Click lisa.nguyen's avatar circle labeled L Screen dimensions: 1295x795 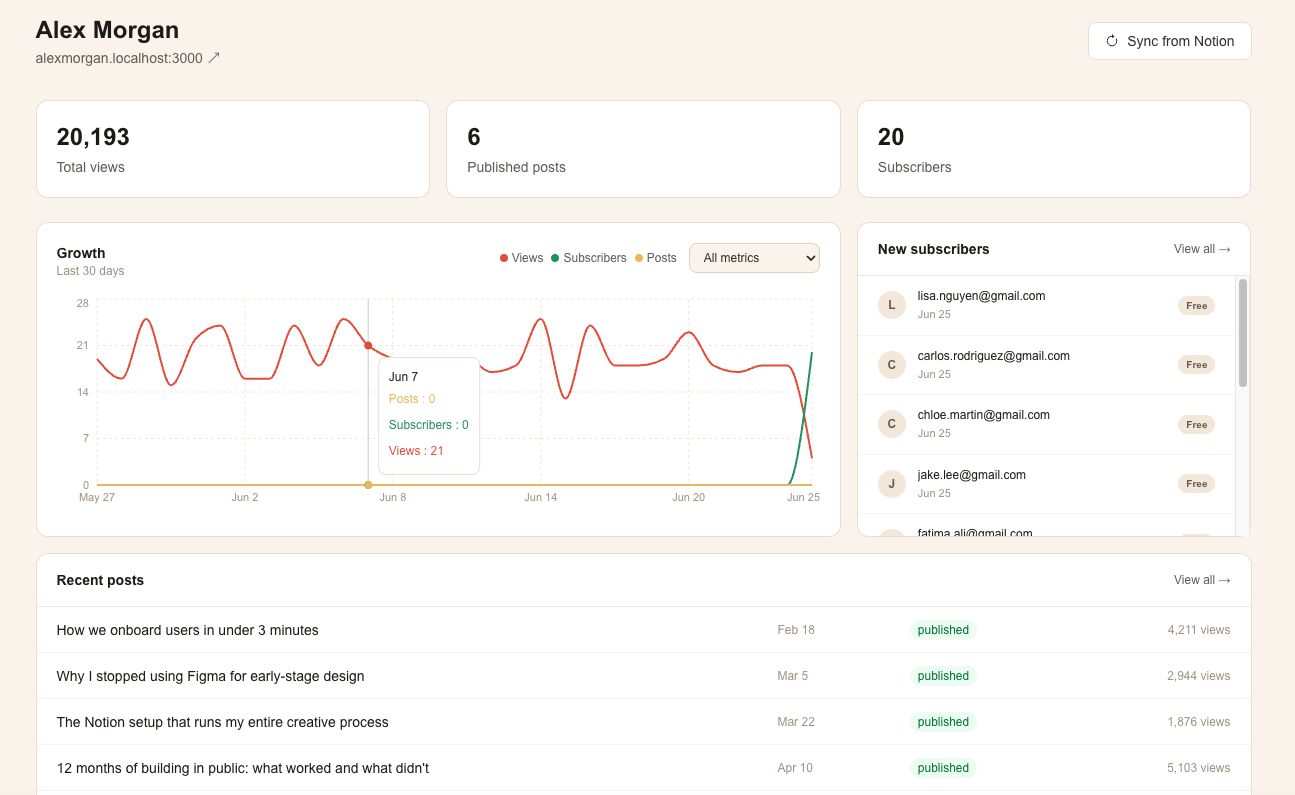pos(892,305)
